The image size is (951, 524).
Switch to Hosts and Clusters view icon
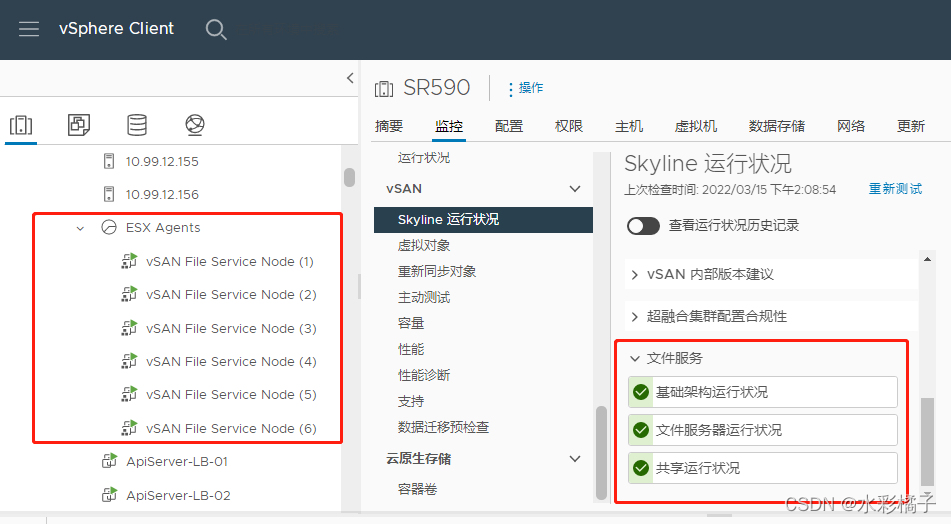click(x=21, y=125)
